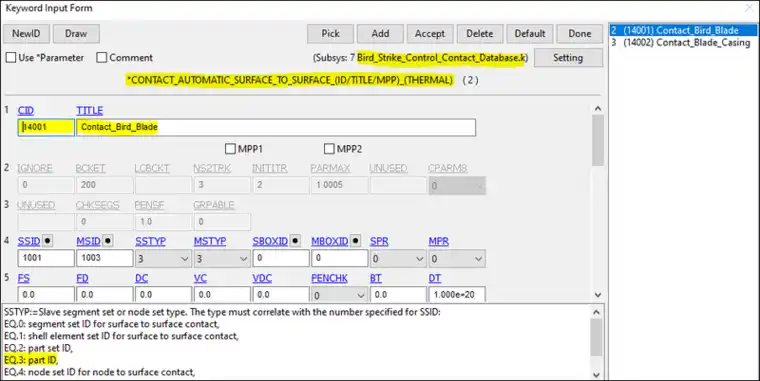Check the MPP2 checkbox
The height and width of the screenshot is (381, 760).
[329, 149]
